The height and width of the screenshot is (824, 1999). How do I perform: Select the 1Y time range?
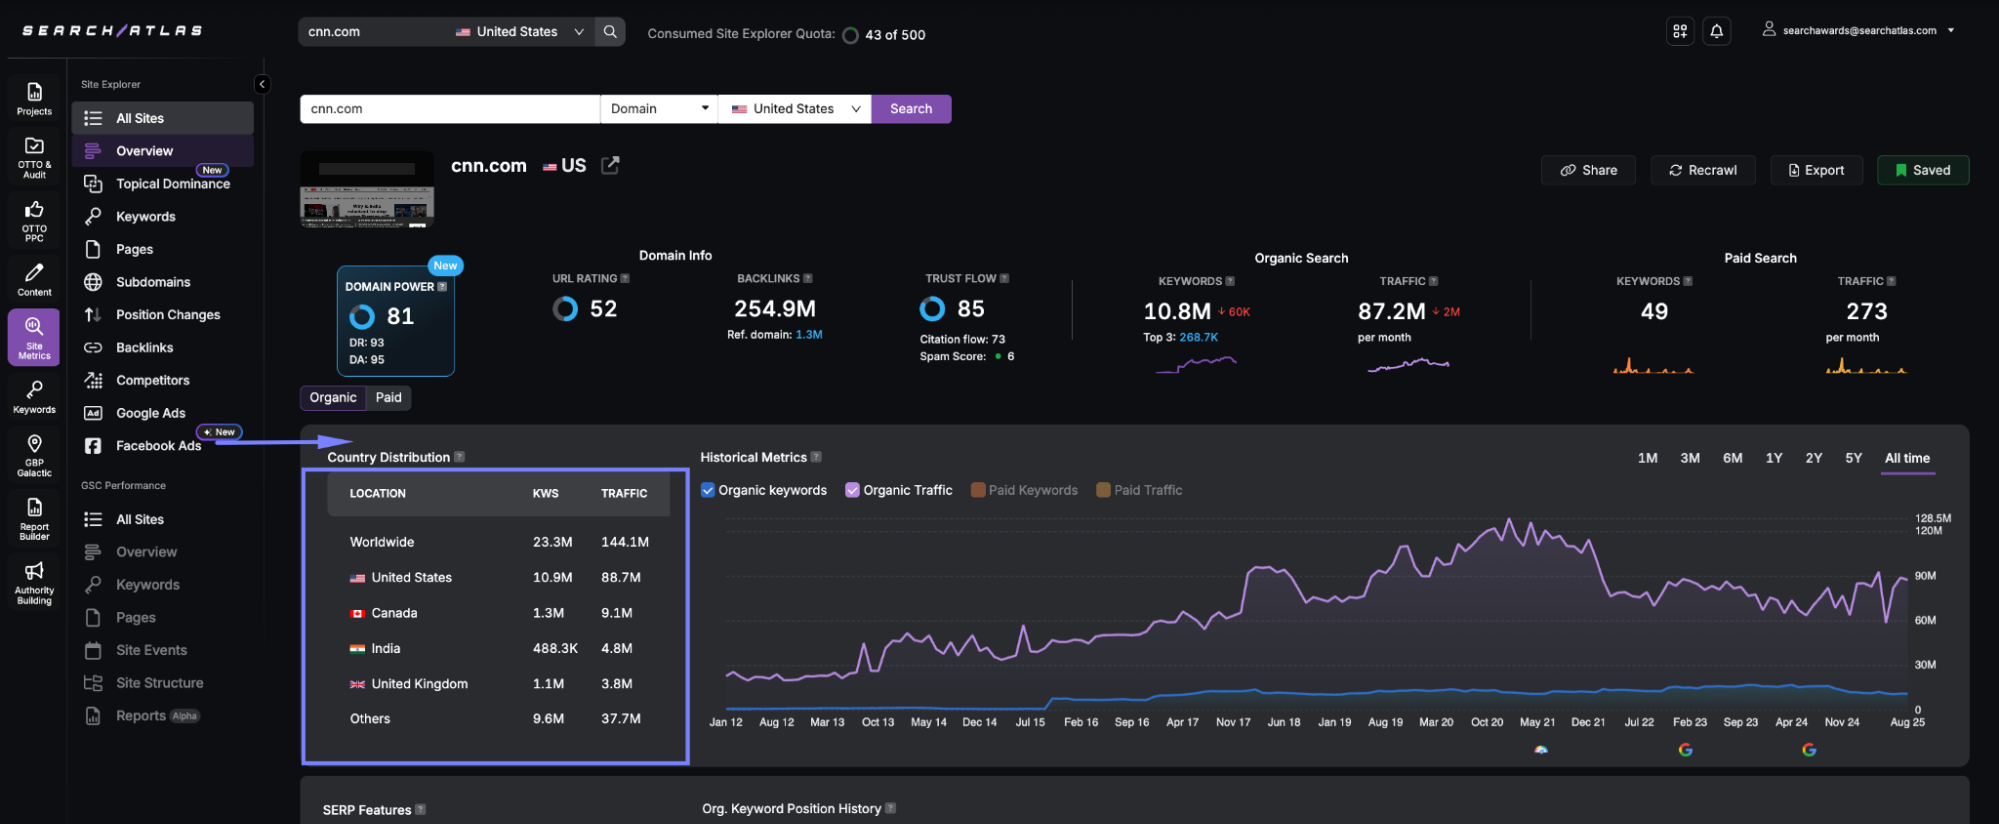[1774, 458]
